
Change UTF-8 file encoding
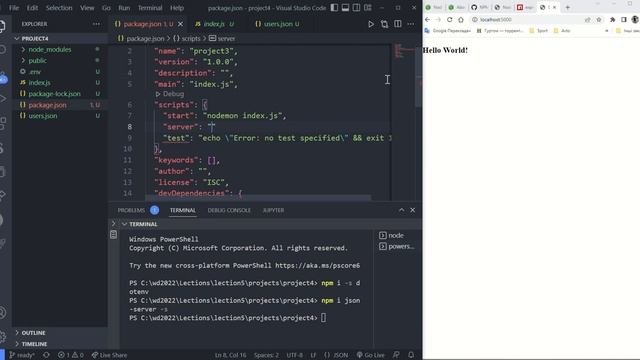[x=294, y=355]
